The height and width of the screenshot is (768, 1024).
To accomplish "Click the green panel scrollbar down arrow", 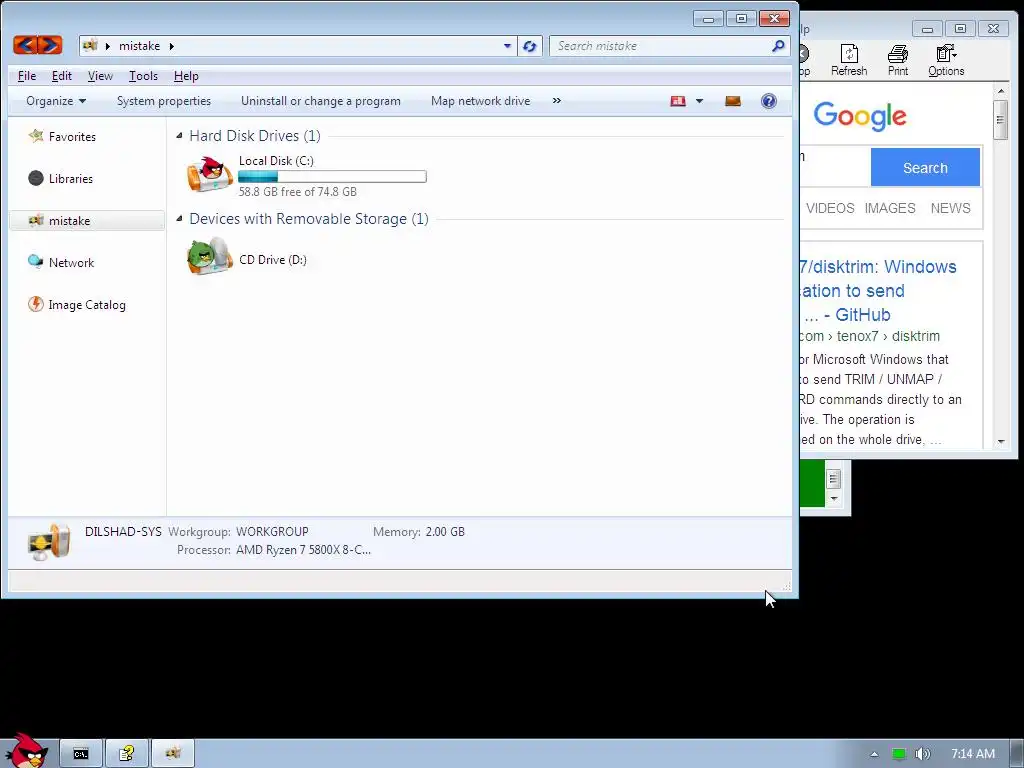I will 833,499.
